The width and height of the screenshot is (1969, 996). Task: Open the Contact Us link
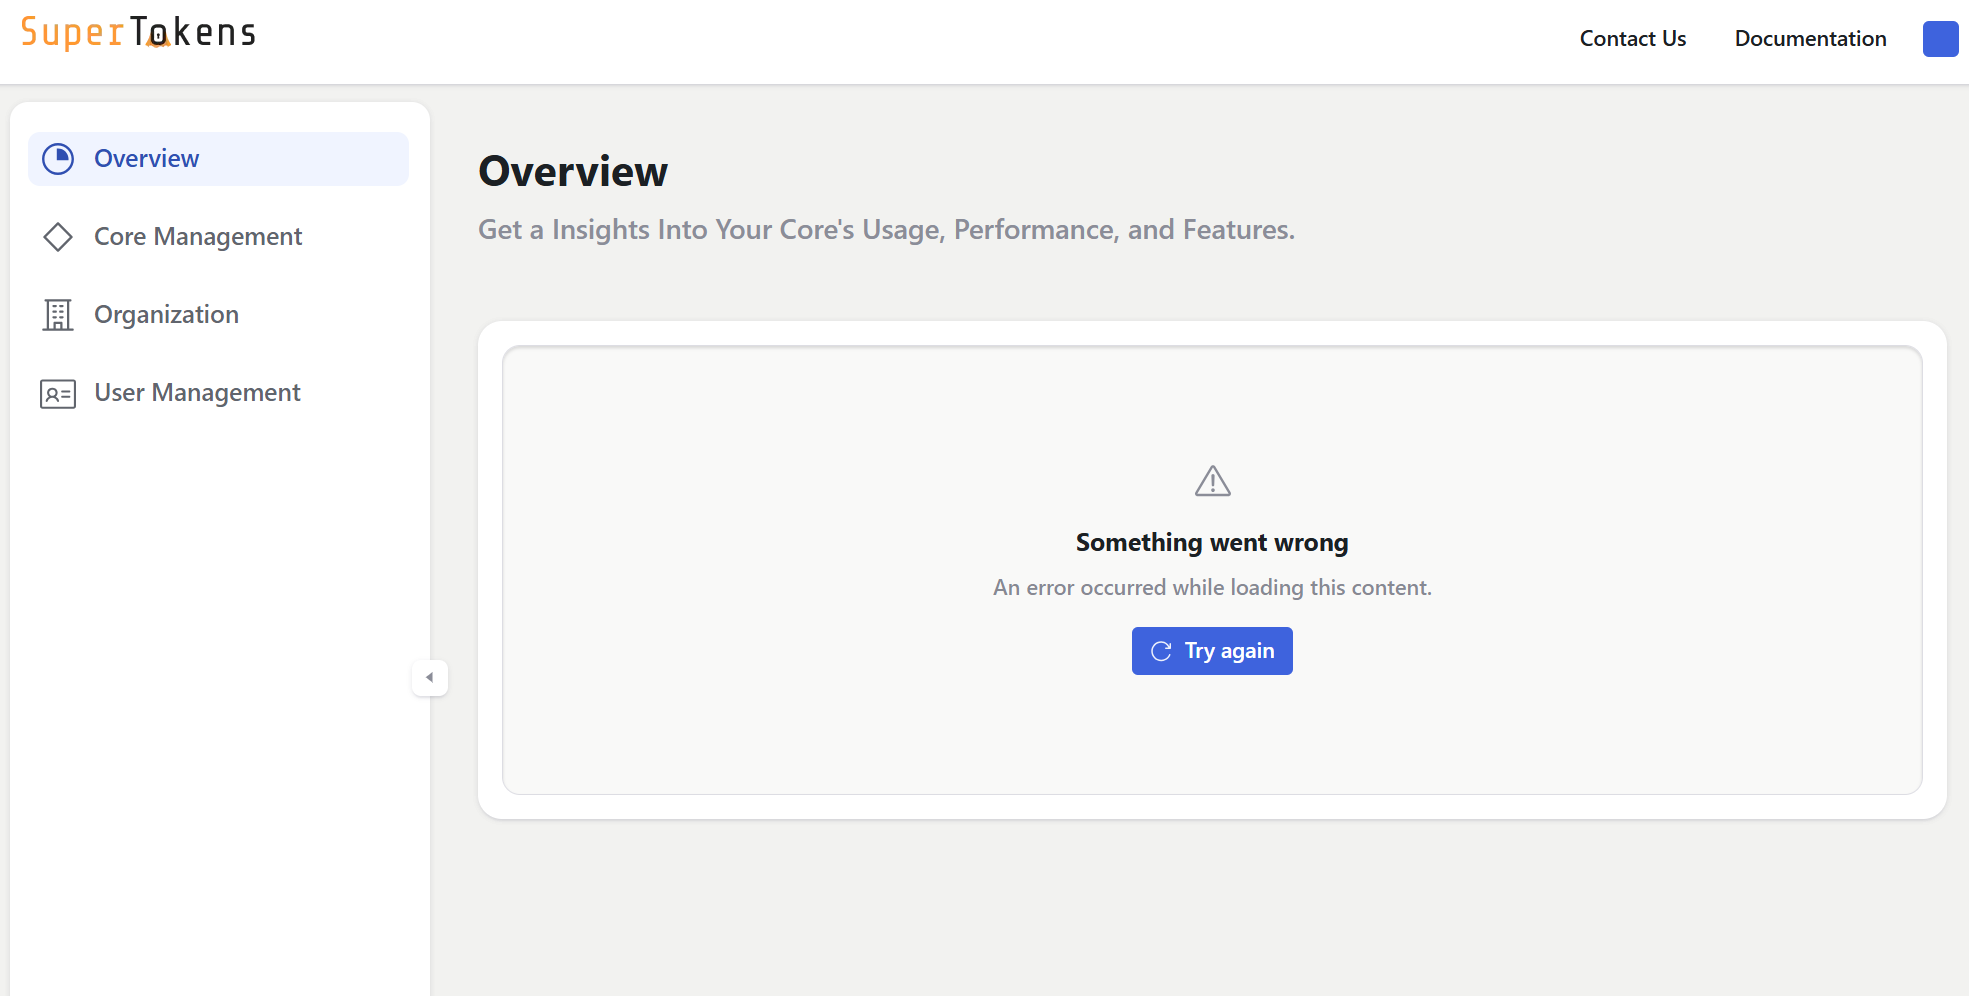pos(1632,39)
